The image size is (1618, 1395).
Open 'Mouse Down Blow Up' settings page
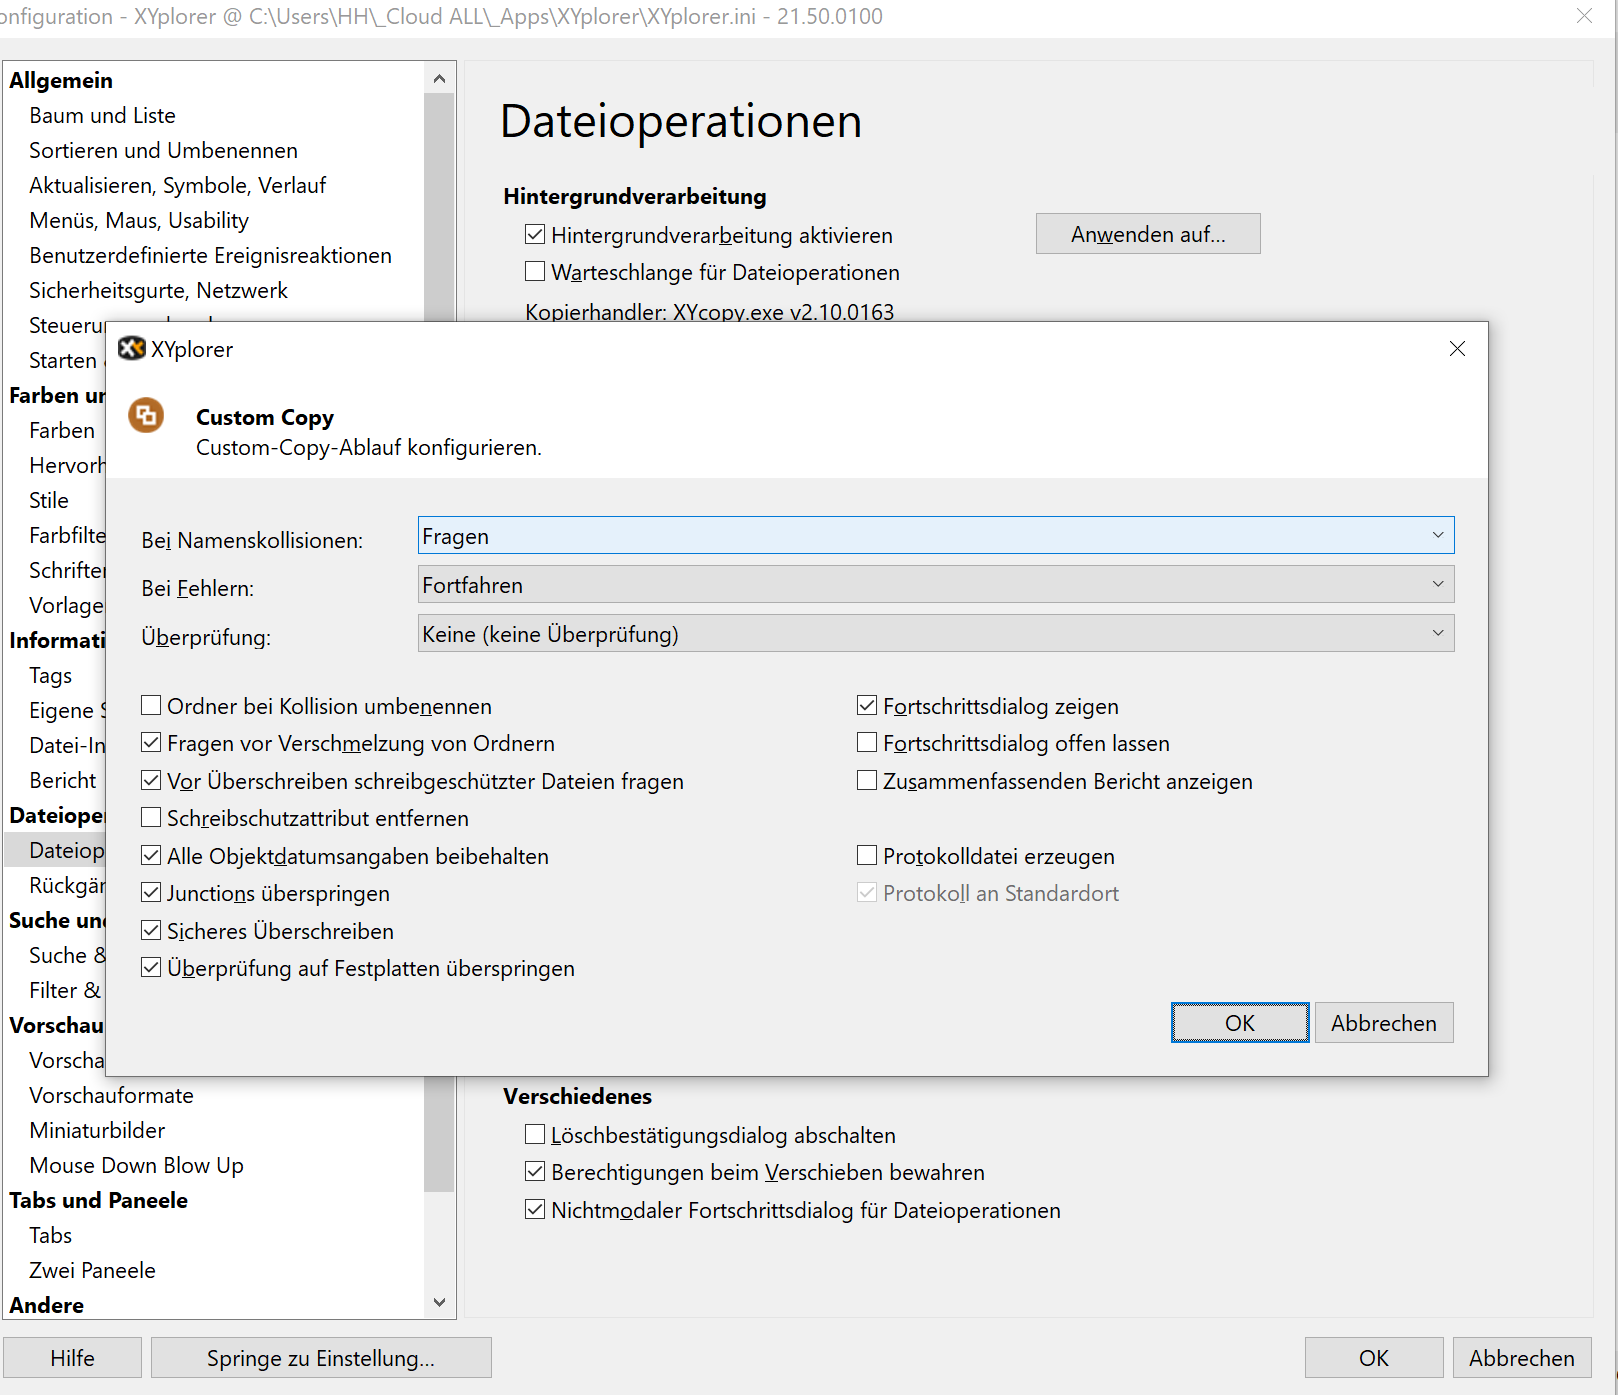(x=136, y=1165)
